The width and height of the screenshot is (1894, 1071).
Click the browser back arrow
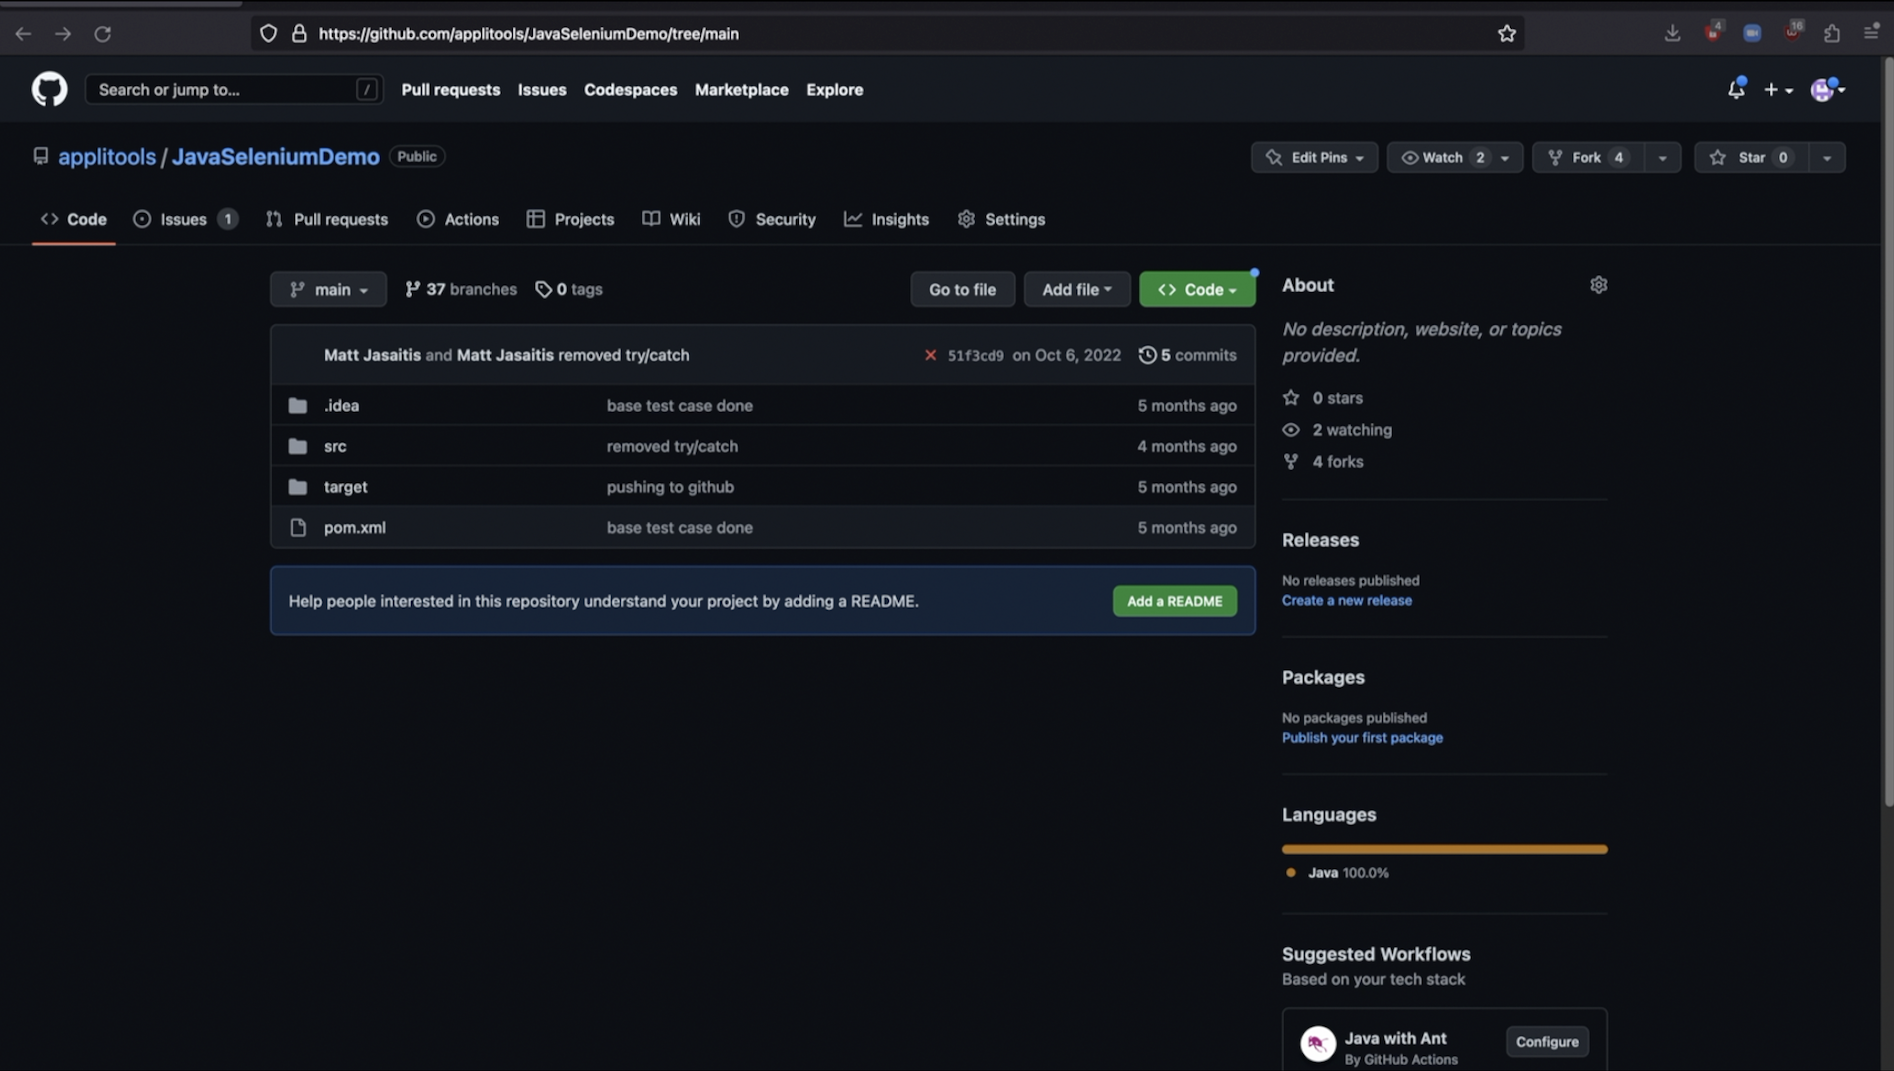click(23, 33)
